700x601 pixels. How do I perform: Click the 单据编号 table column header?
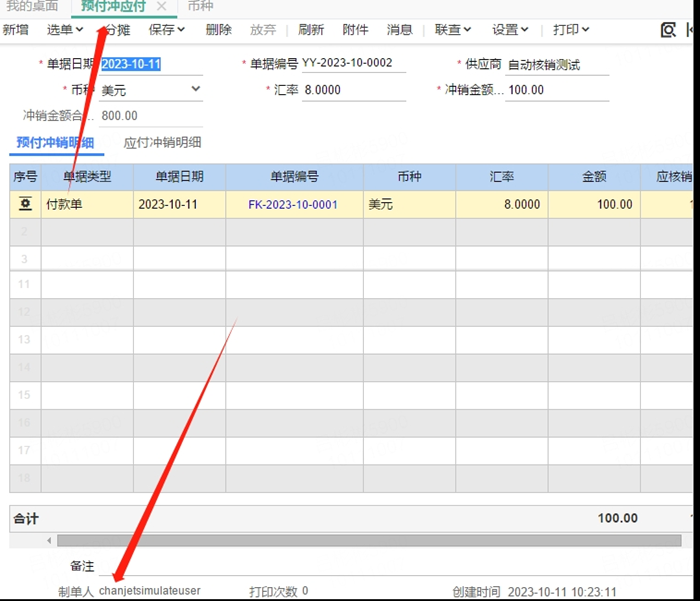point(295,177)
